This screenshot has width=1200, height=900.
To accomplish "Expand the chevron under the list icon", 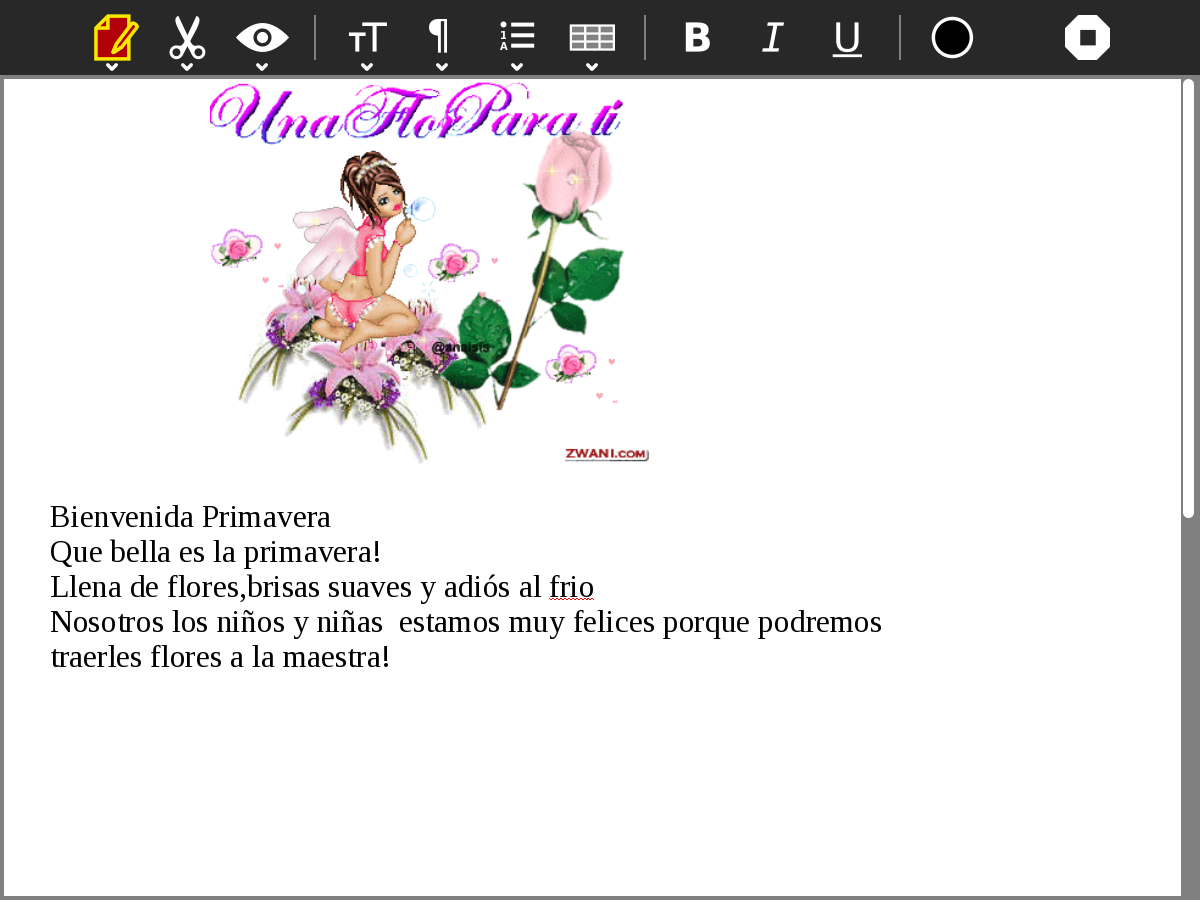I will click(517, 67).
